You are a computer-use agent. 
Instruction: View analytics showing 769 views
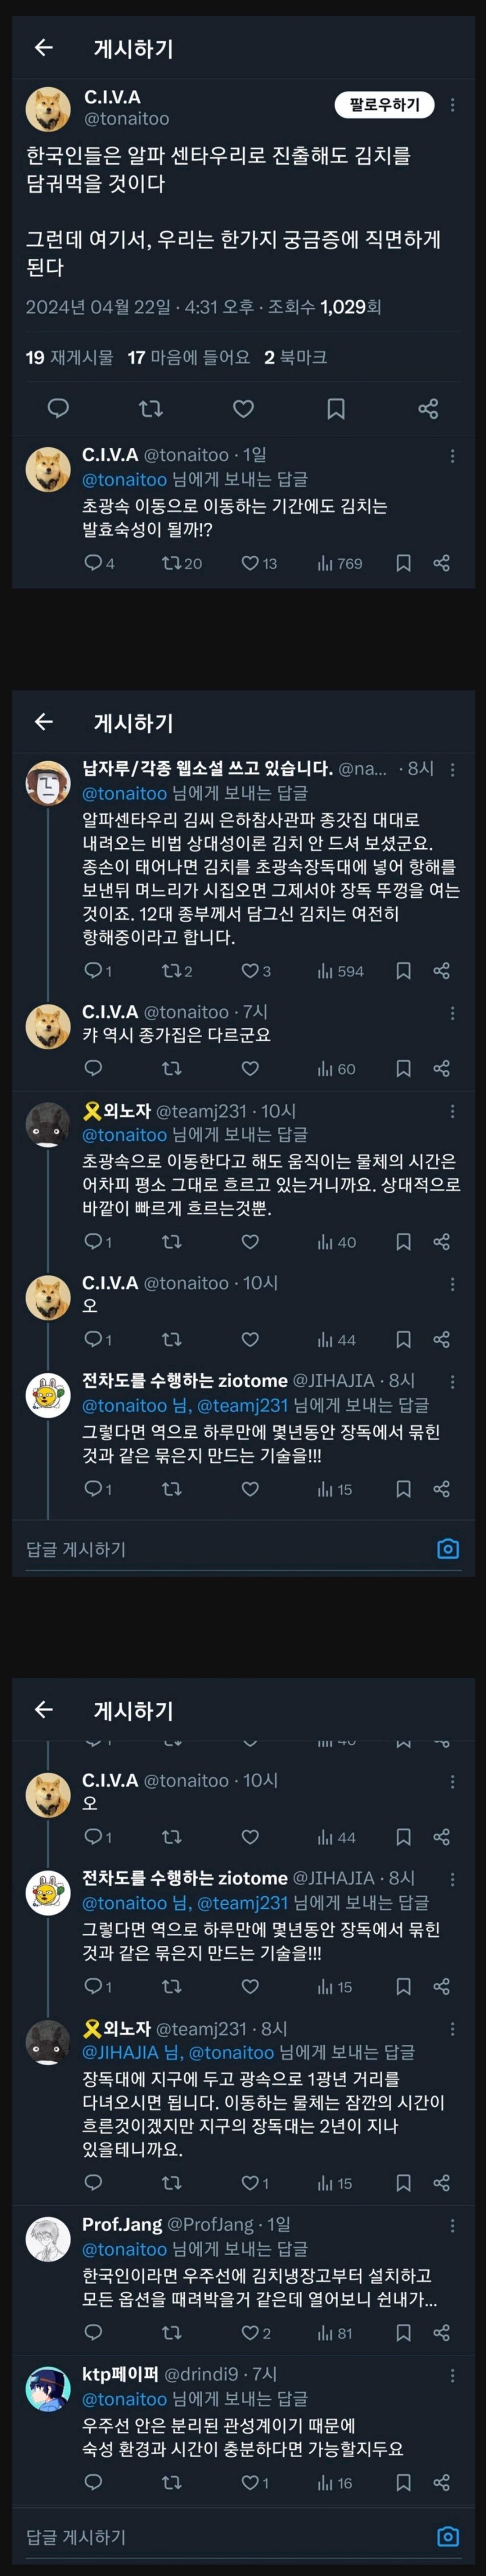[340, 563]
